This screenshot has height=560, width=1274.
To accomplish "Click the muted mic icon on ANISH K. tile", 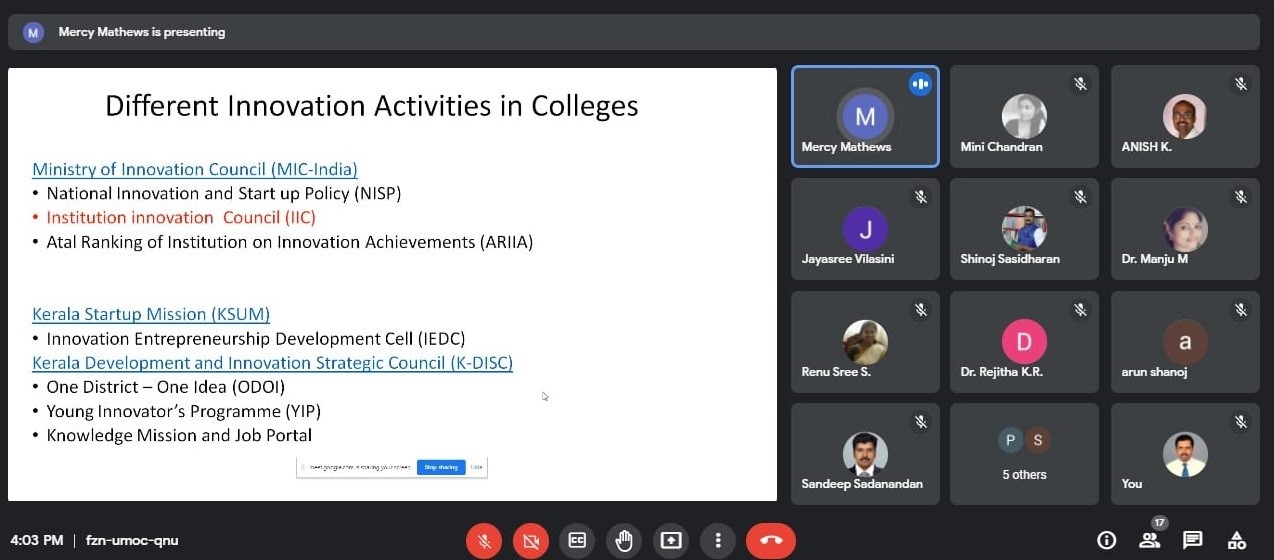I will [1240, 85].
